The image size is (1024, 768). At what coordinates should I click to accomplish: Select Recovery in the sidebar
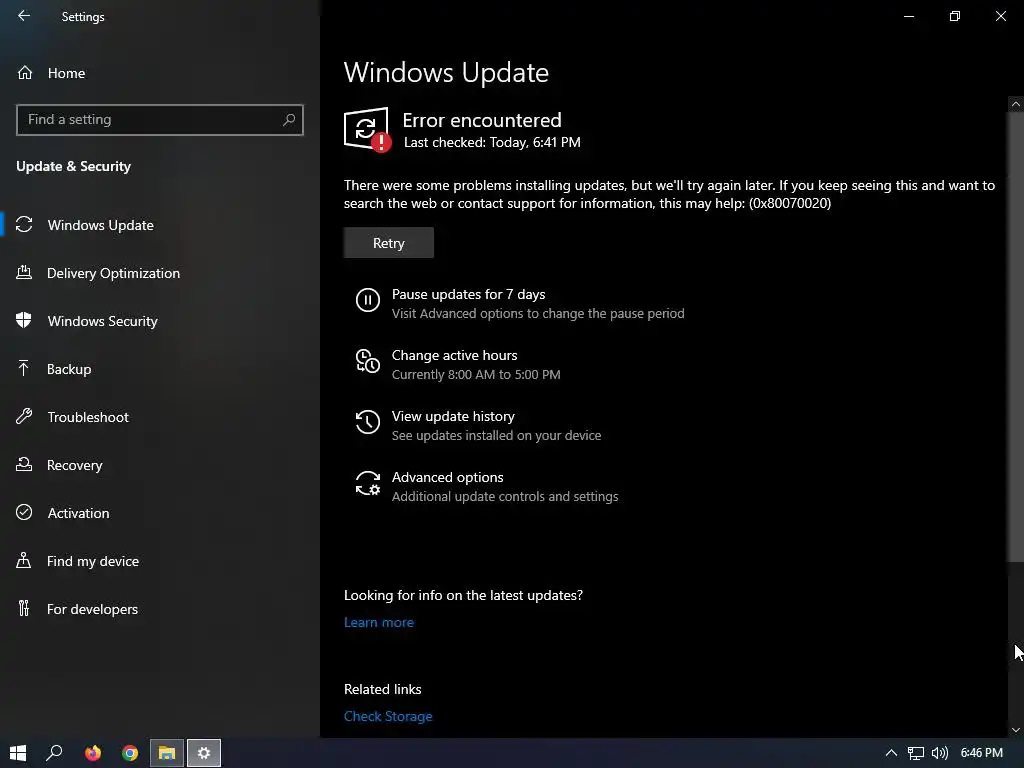160,465
